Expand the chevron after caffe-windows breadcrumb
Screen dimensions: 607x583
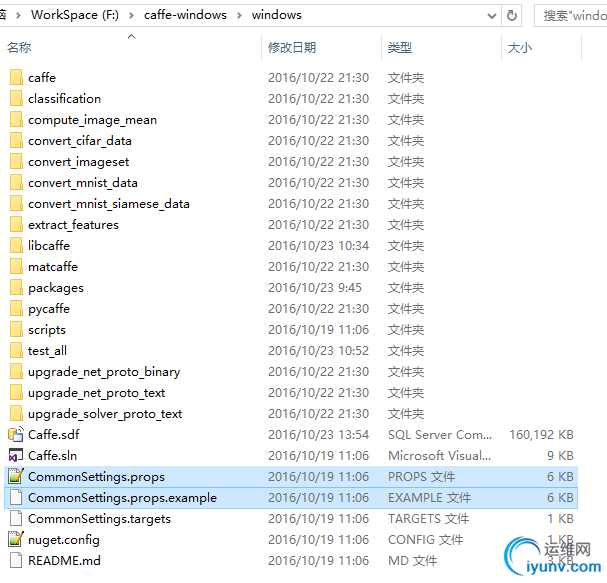(239, 15)
